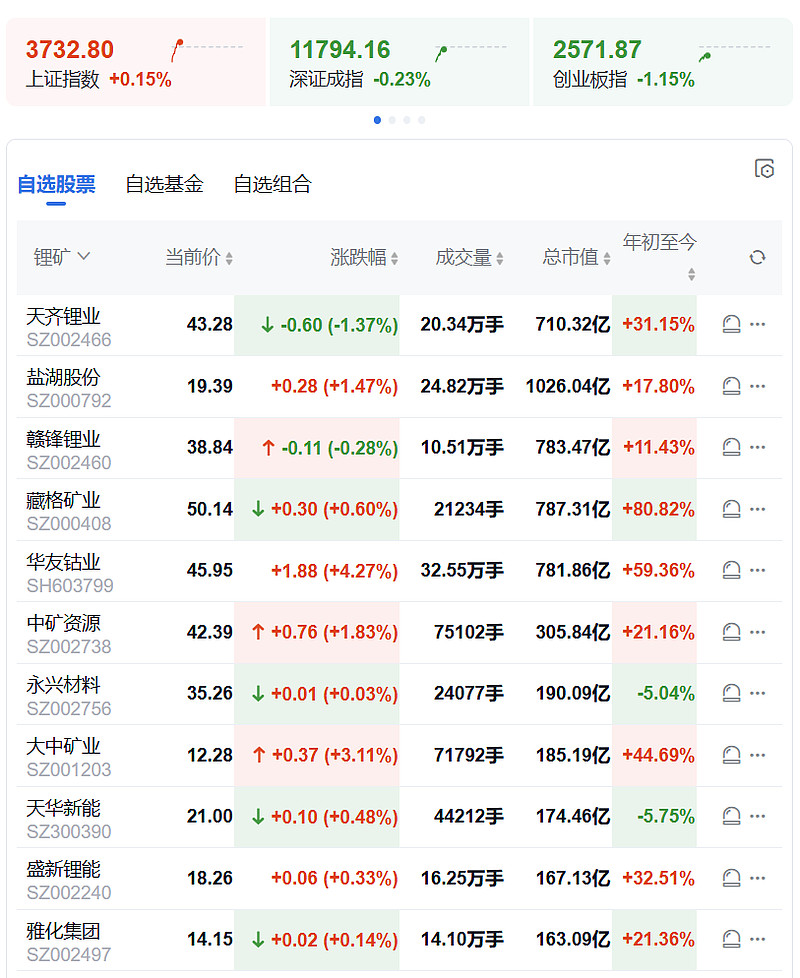Open the more options dots for 盐湖股份
Viewport: 800px width, 978px height.
757,386
